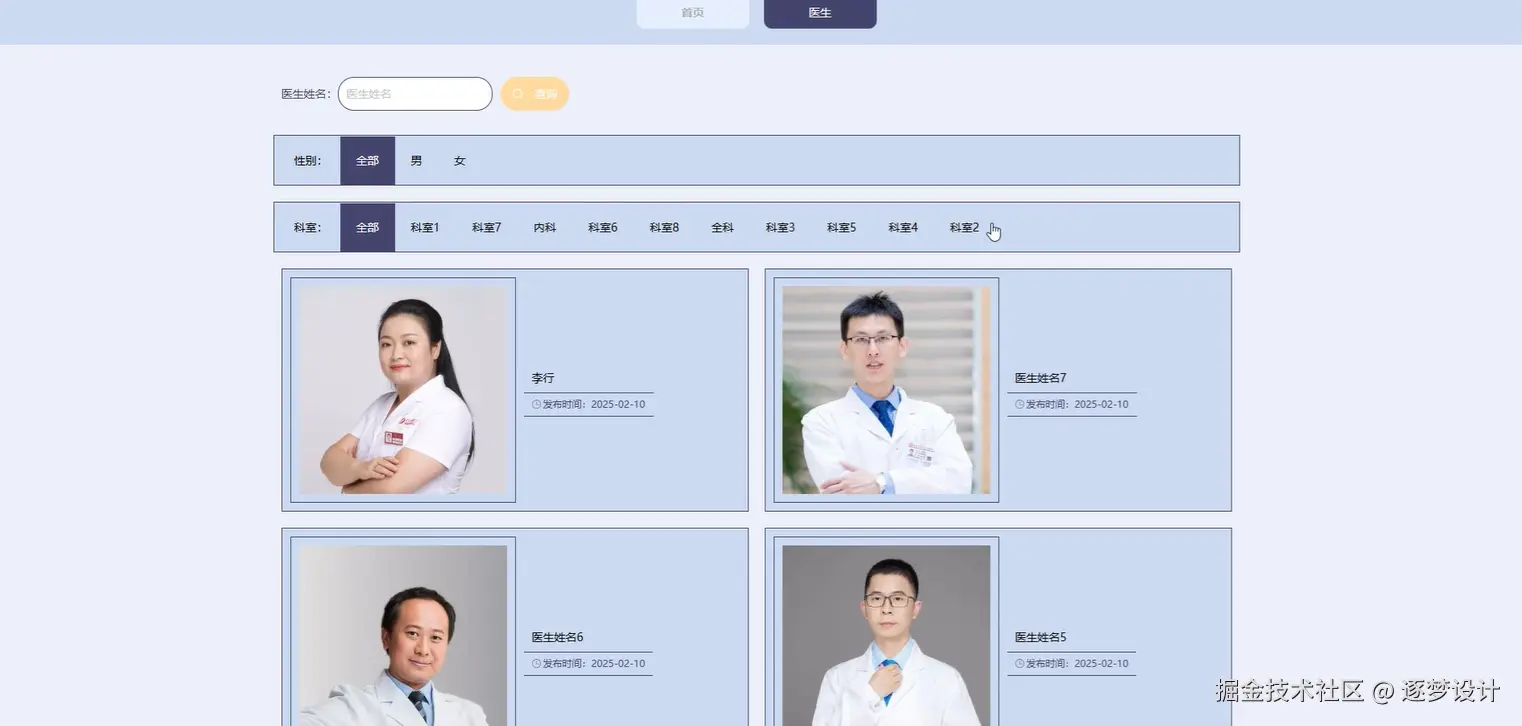
Task: Filter department by 科室1
Action: pyautogui.click(x=425, y=228)
